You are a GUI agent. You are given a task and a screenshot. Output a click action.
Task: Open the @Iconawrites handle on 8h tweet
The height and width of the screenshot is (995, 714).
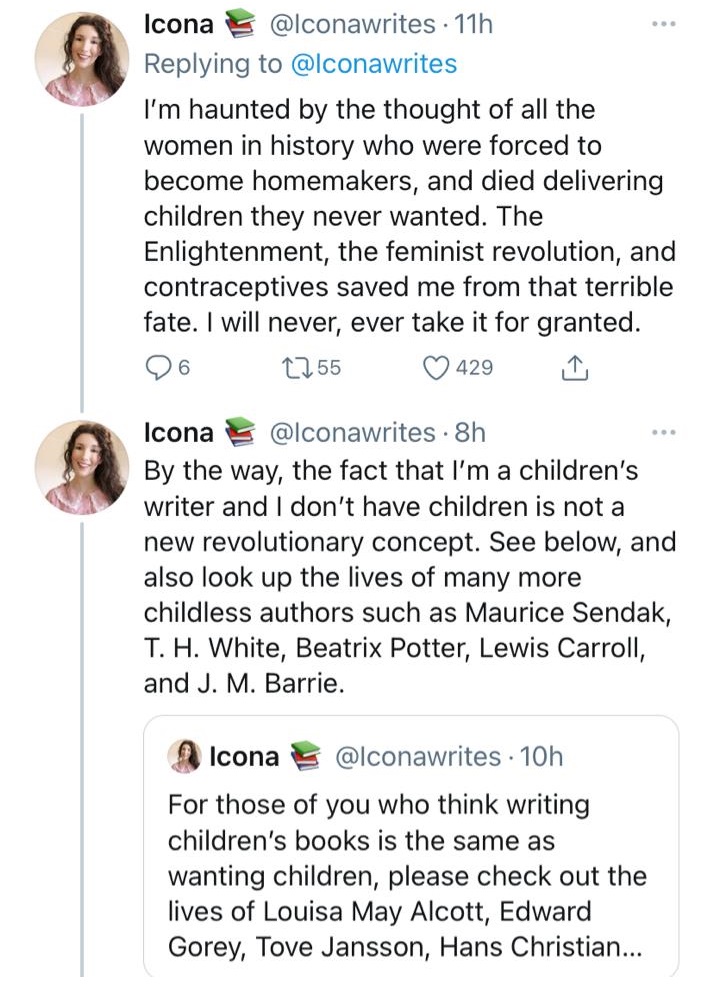pyautogui.click(x=353, y=433)
